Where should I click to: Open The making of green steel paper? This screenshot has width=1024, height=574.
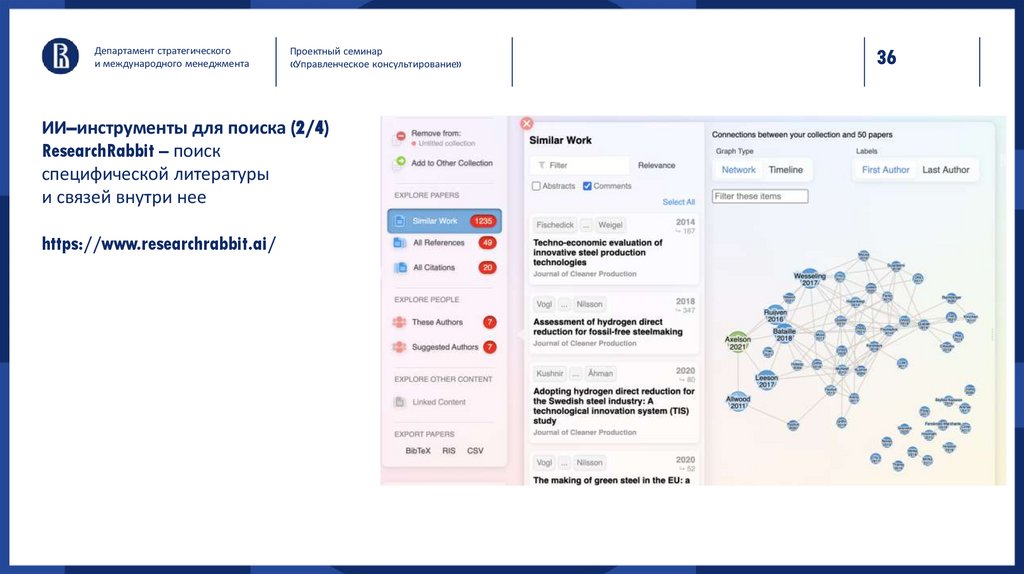(x=613, y=469)
